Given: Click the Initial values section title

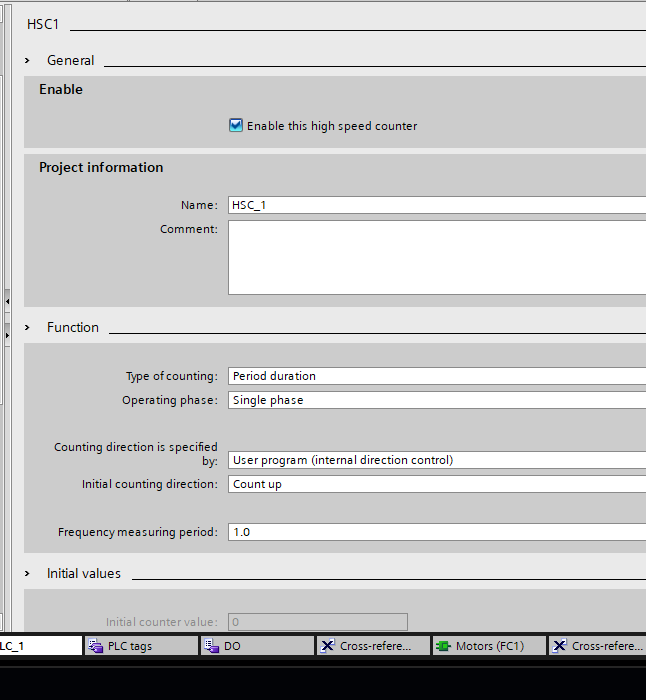Looking at the screenshot, I should [x=84, y=573].
